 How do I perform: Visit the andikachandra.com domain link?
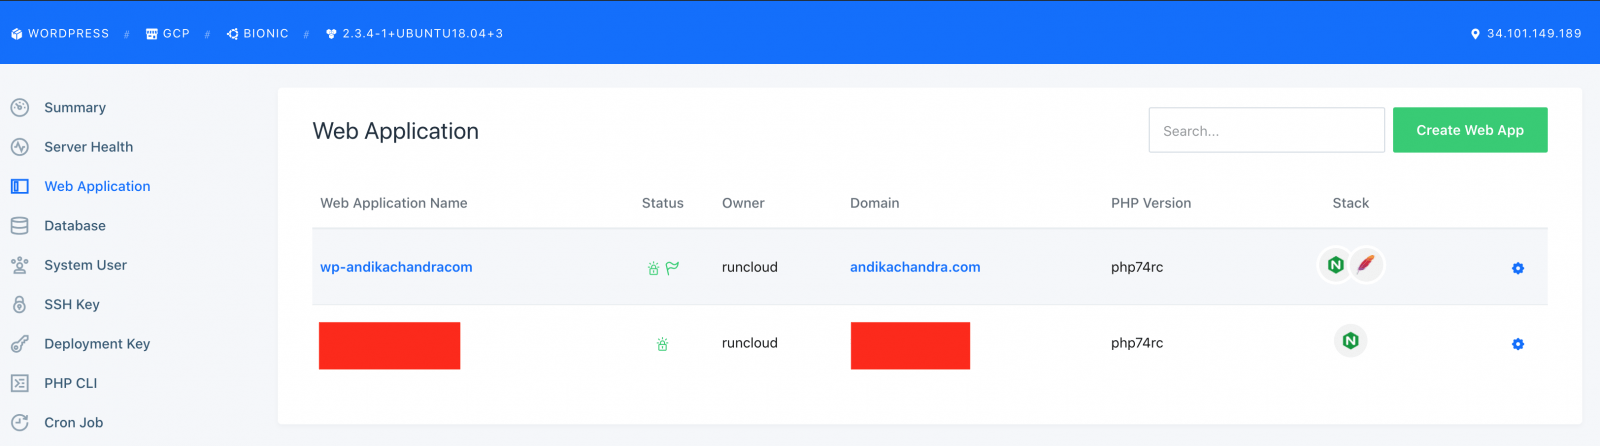(915, 267)
